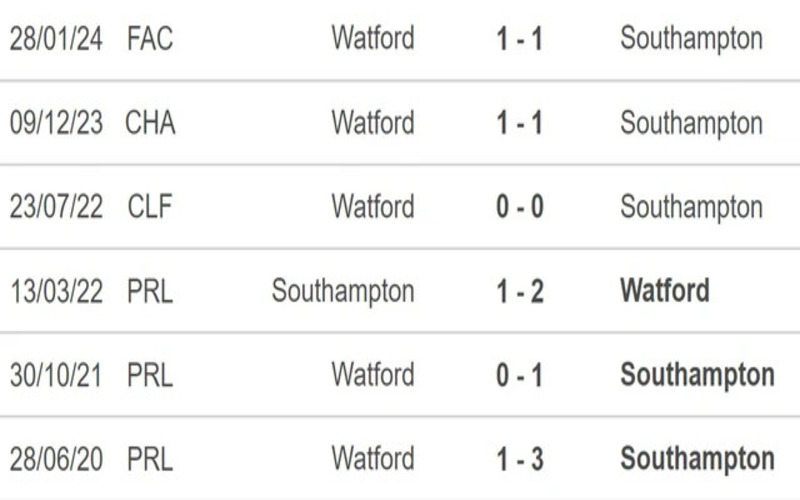The width and height of the screenshot is (800, 500).
Task: Click the 0 - 1 score
Action: tap(519, 375)
